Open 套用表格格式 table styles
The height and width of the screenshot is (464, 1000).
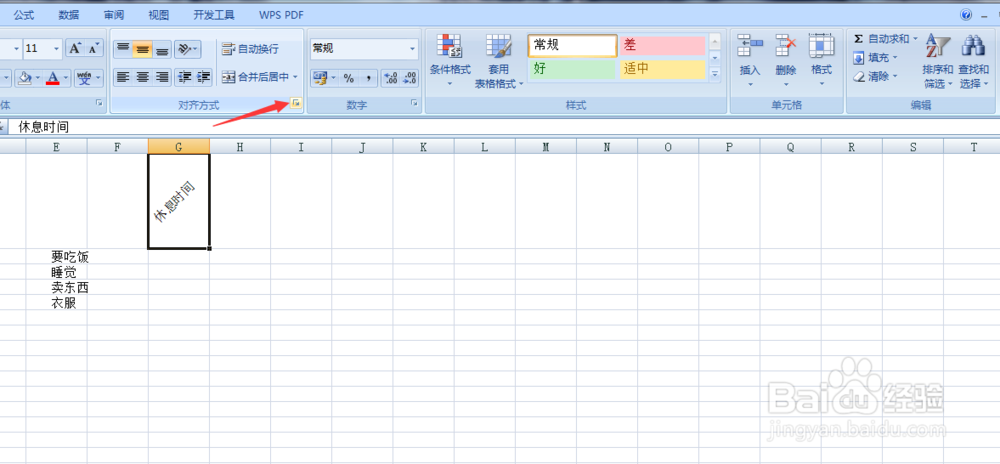[x=499, y=61]
